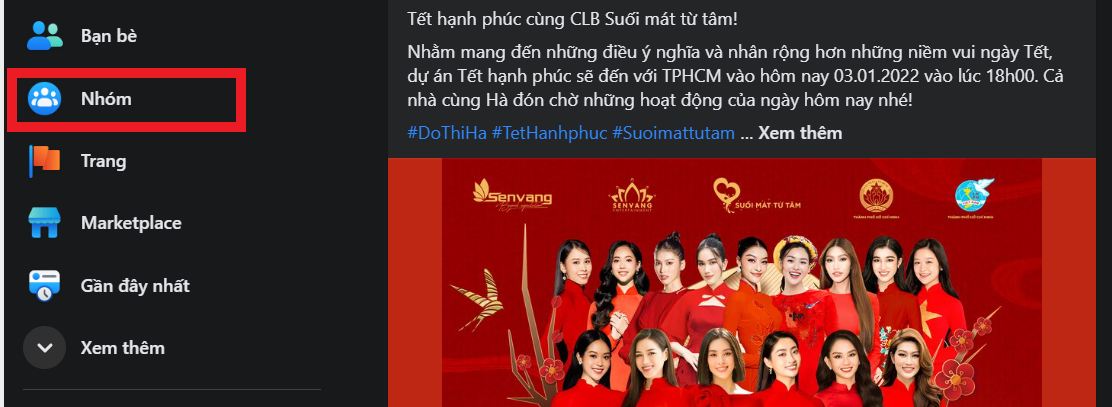Viewport: 1112px width, 407px height.
Task: Open the Marketplace storefront icon
Action: [45, 223]
